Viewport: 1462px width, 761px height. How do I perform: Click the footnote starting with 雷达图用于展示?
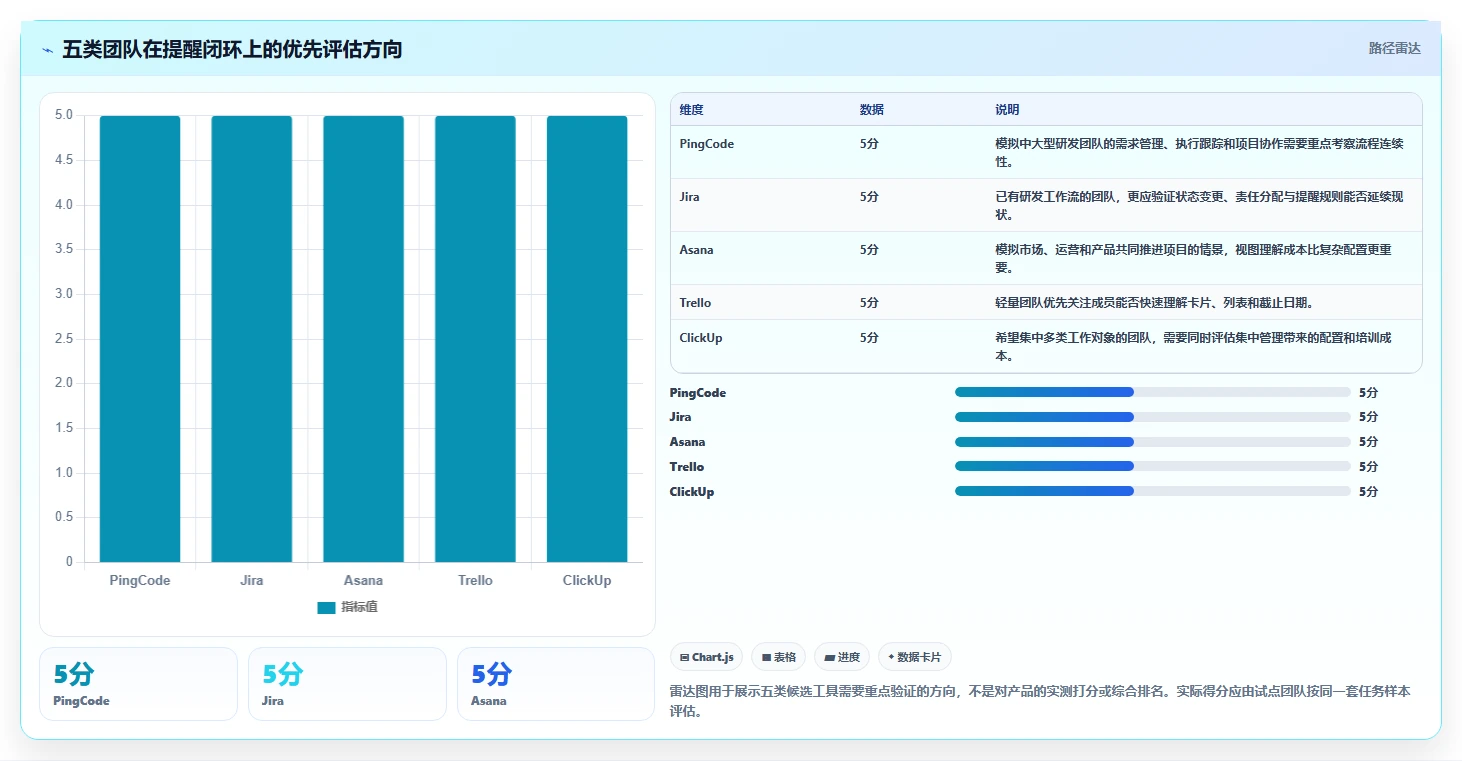pyautogui.click(x=1040, y=701)
